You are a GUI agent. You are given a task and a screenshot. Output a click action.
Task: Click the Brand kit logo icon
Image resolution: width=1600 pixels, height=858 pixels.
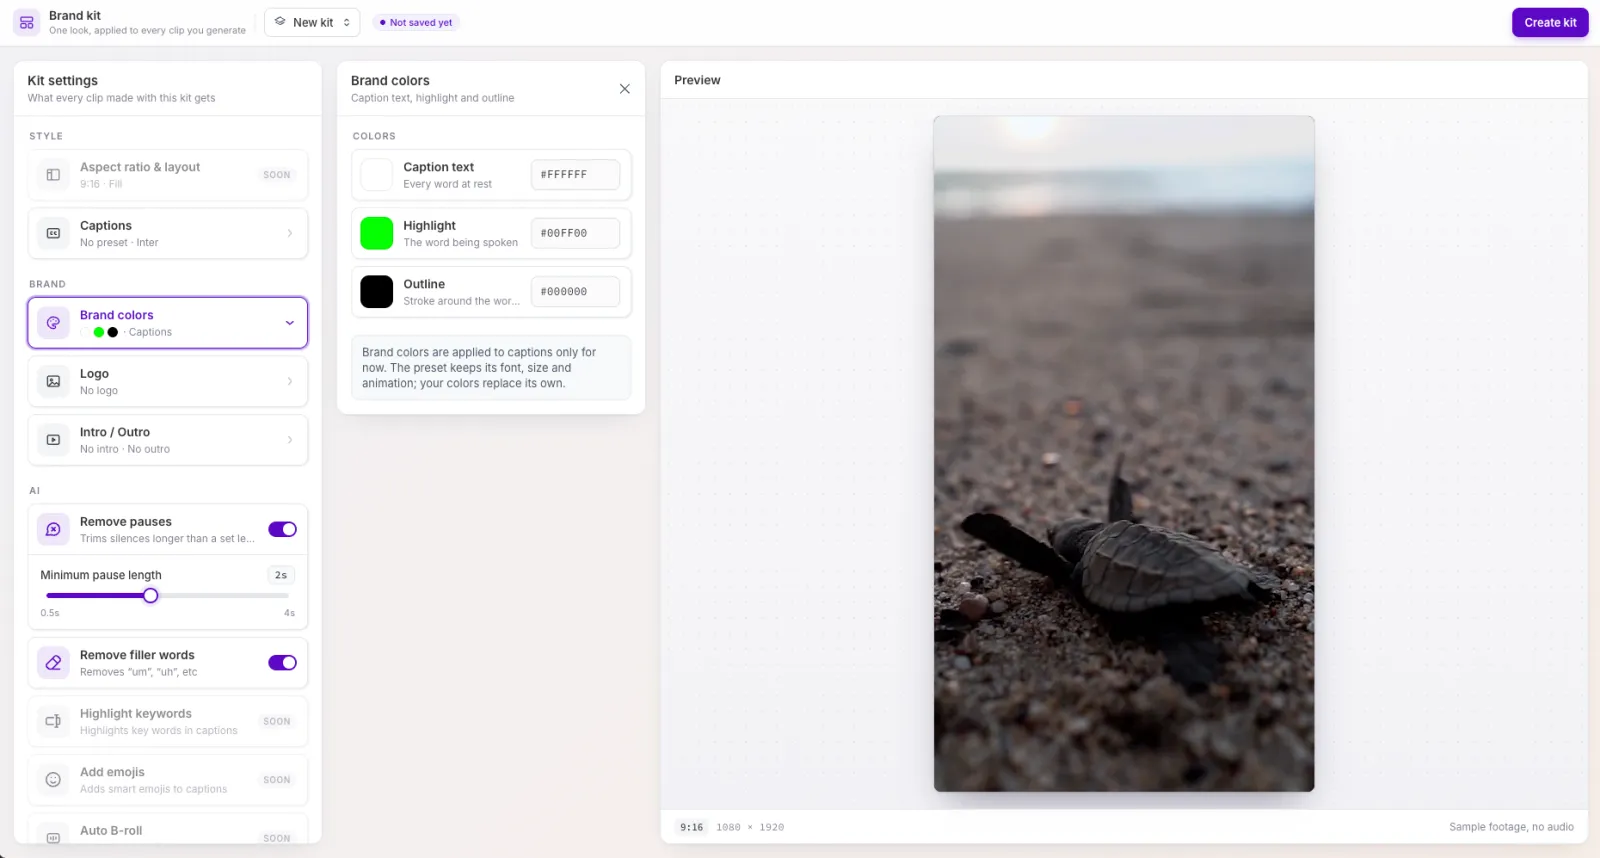[27, 22]
